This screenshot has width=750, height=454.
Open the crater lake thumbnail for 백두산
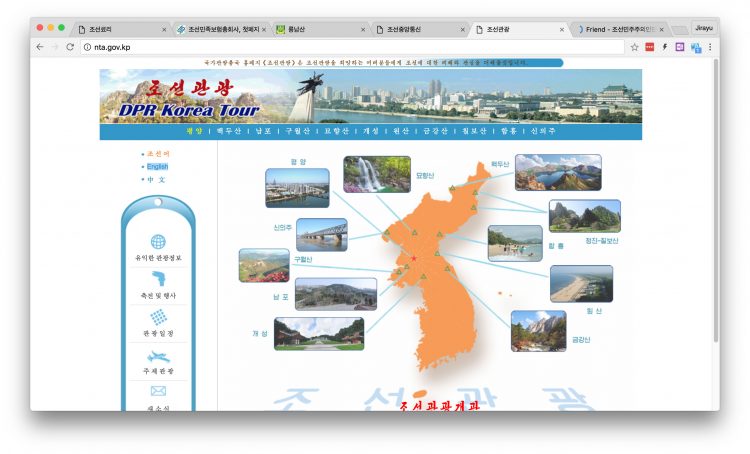point(558,172)
